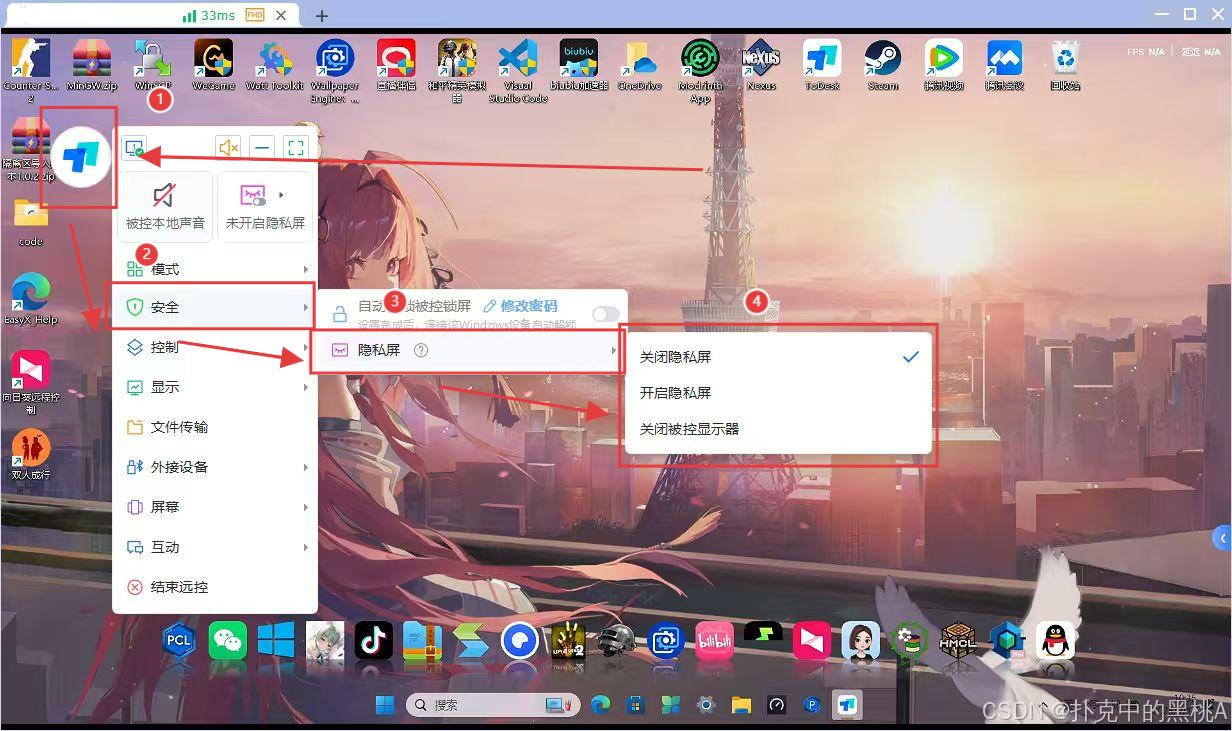This screenshot has width=1232, height=731.
Task: Close the 33ms session tab
Action: coord(283,16)
